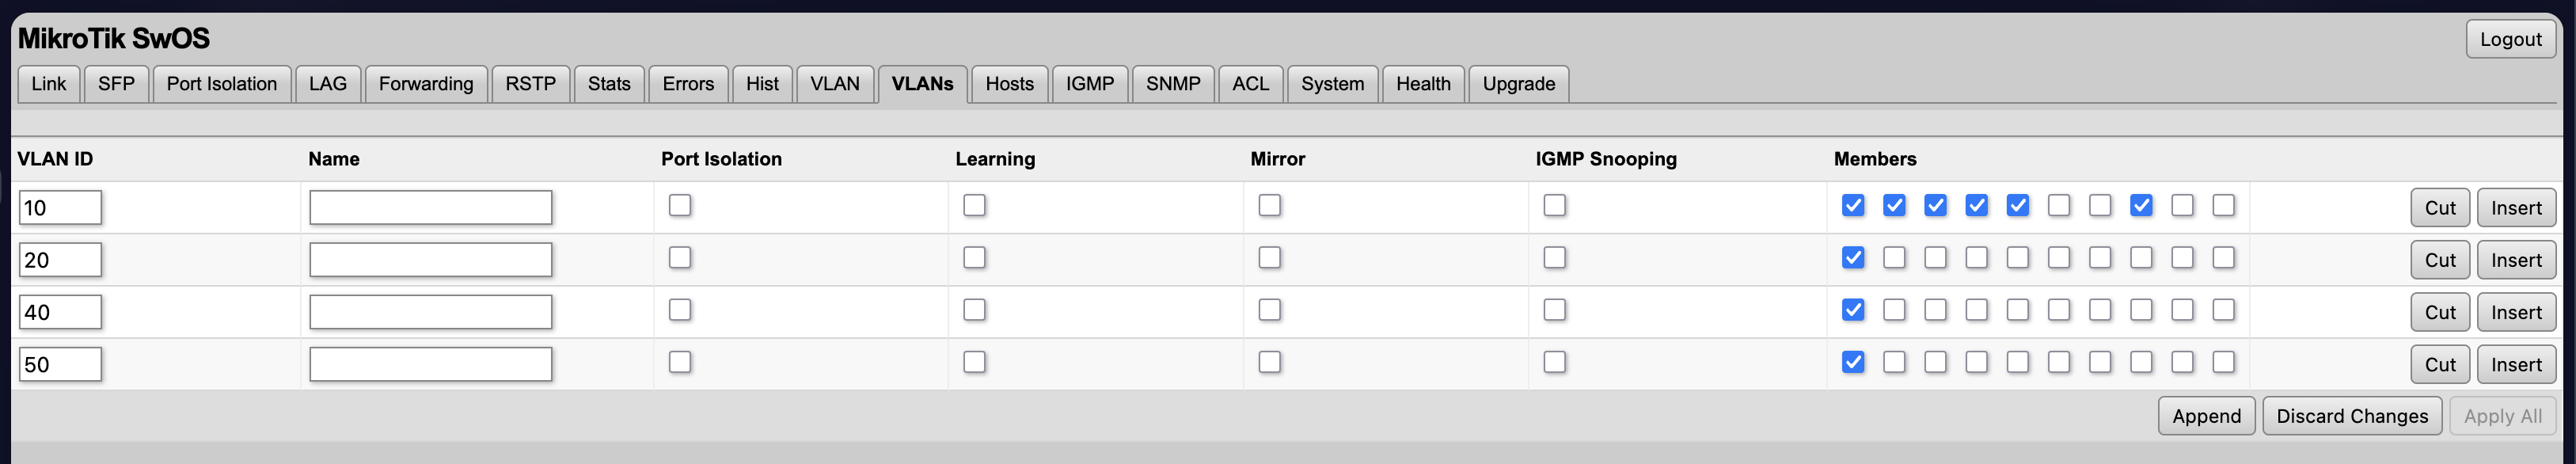Screen dimensions: 2576x464
Task: Click the Logout button
Action: [x=2510, y=39]
